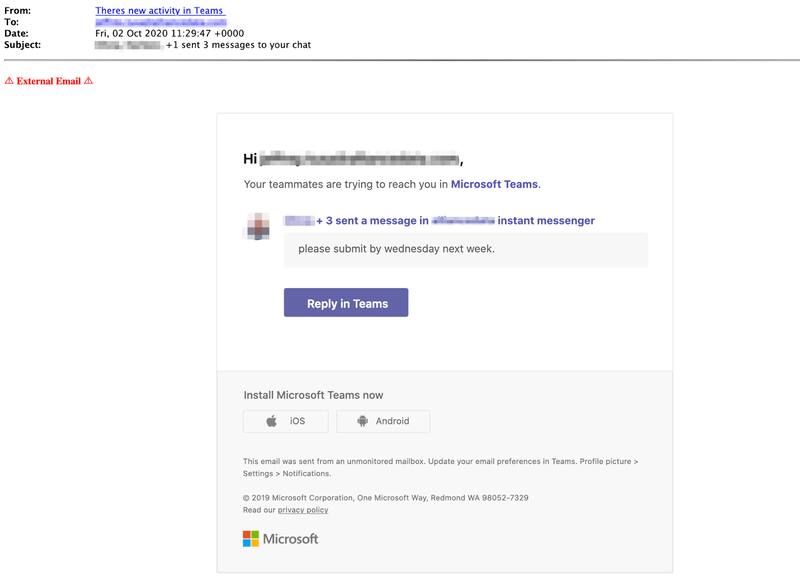
Task: Open the privacy policy link
Action: [302, 510]
